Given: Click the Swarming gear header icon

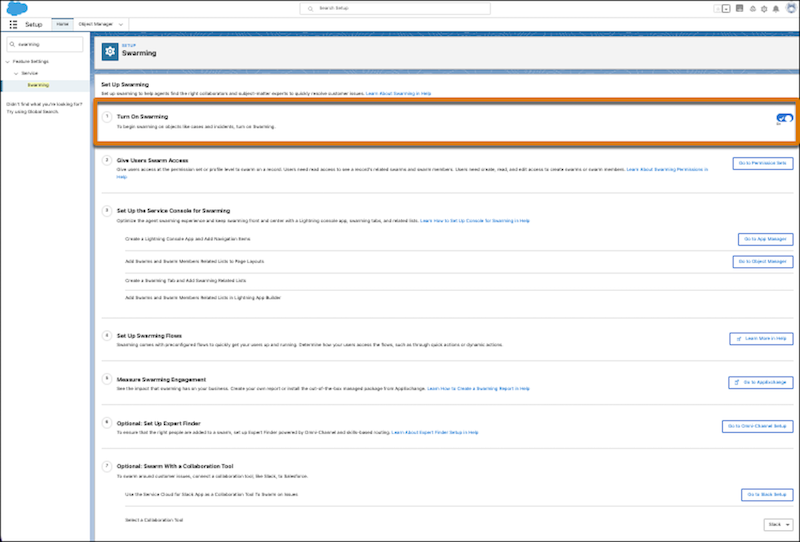Looking at the screenshot, I should click(x=110, y=52).
